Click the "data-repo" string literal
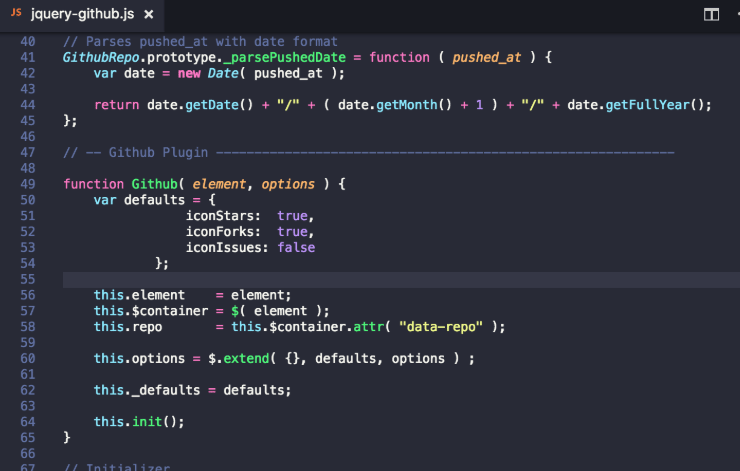Screen dimensions: 740x471 [441, 327]
